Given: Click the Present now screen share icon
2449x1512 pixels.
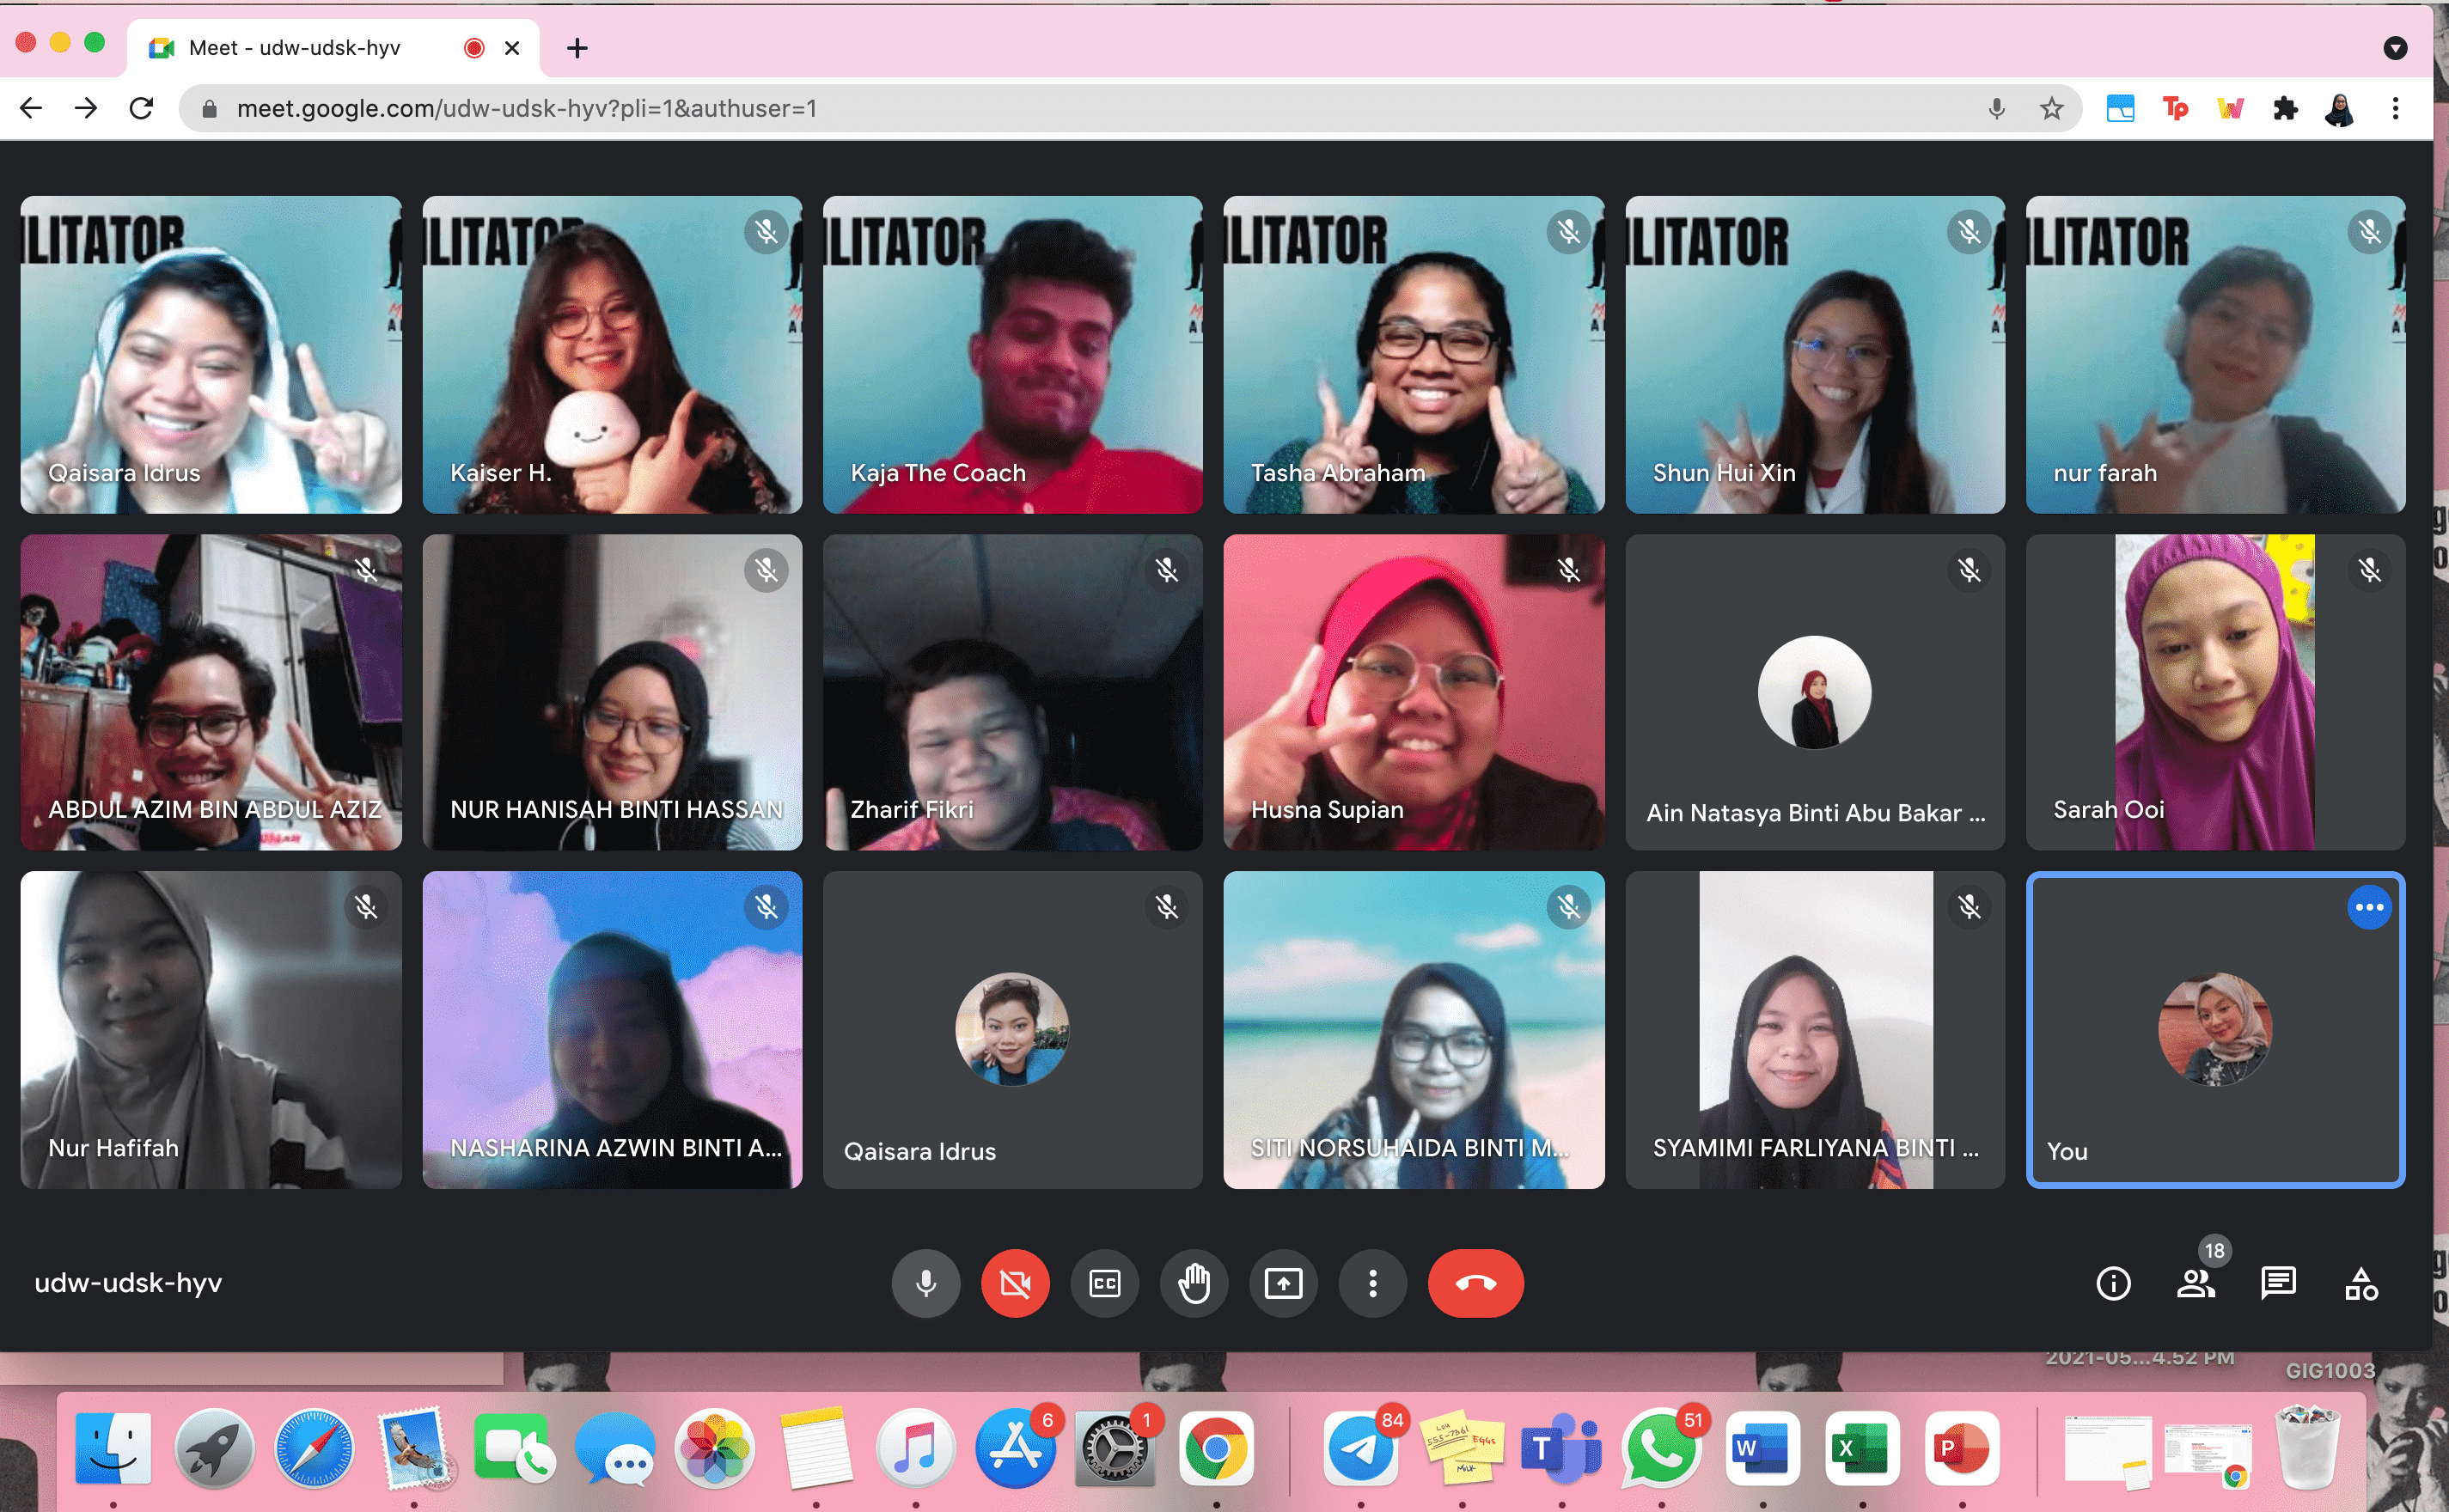Looking at the screenshot, I should [1283, 1283].
